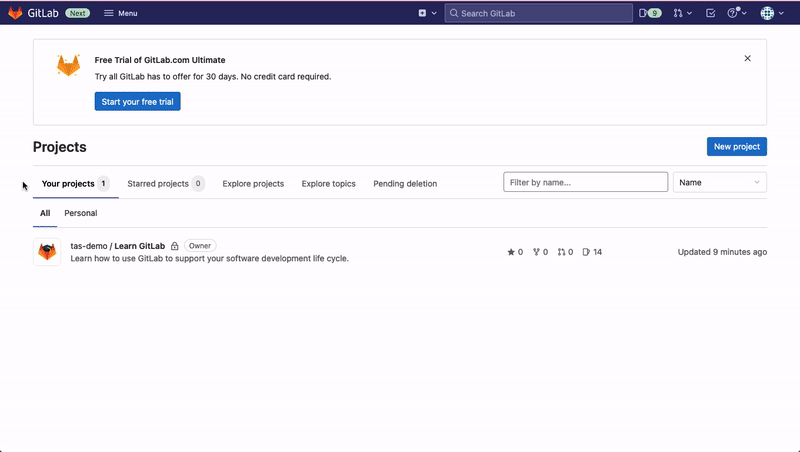Open the create new plus dropdown

coord(427,13)
